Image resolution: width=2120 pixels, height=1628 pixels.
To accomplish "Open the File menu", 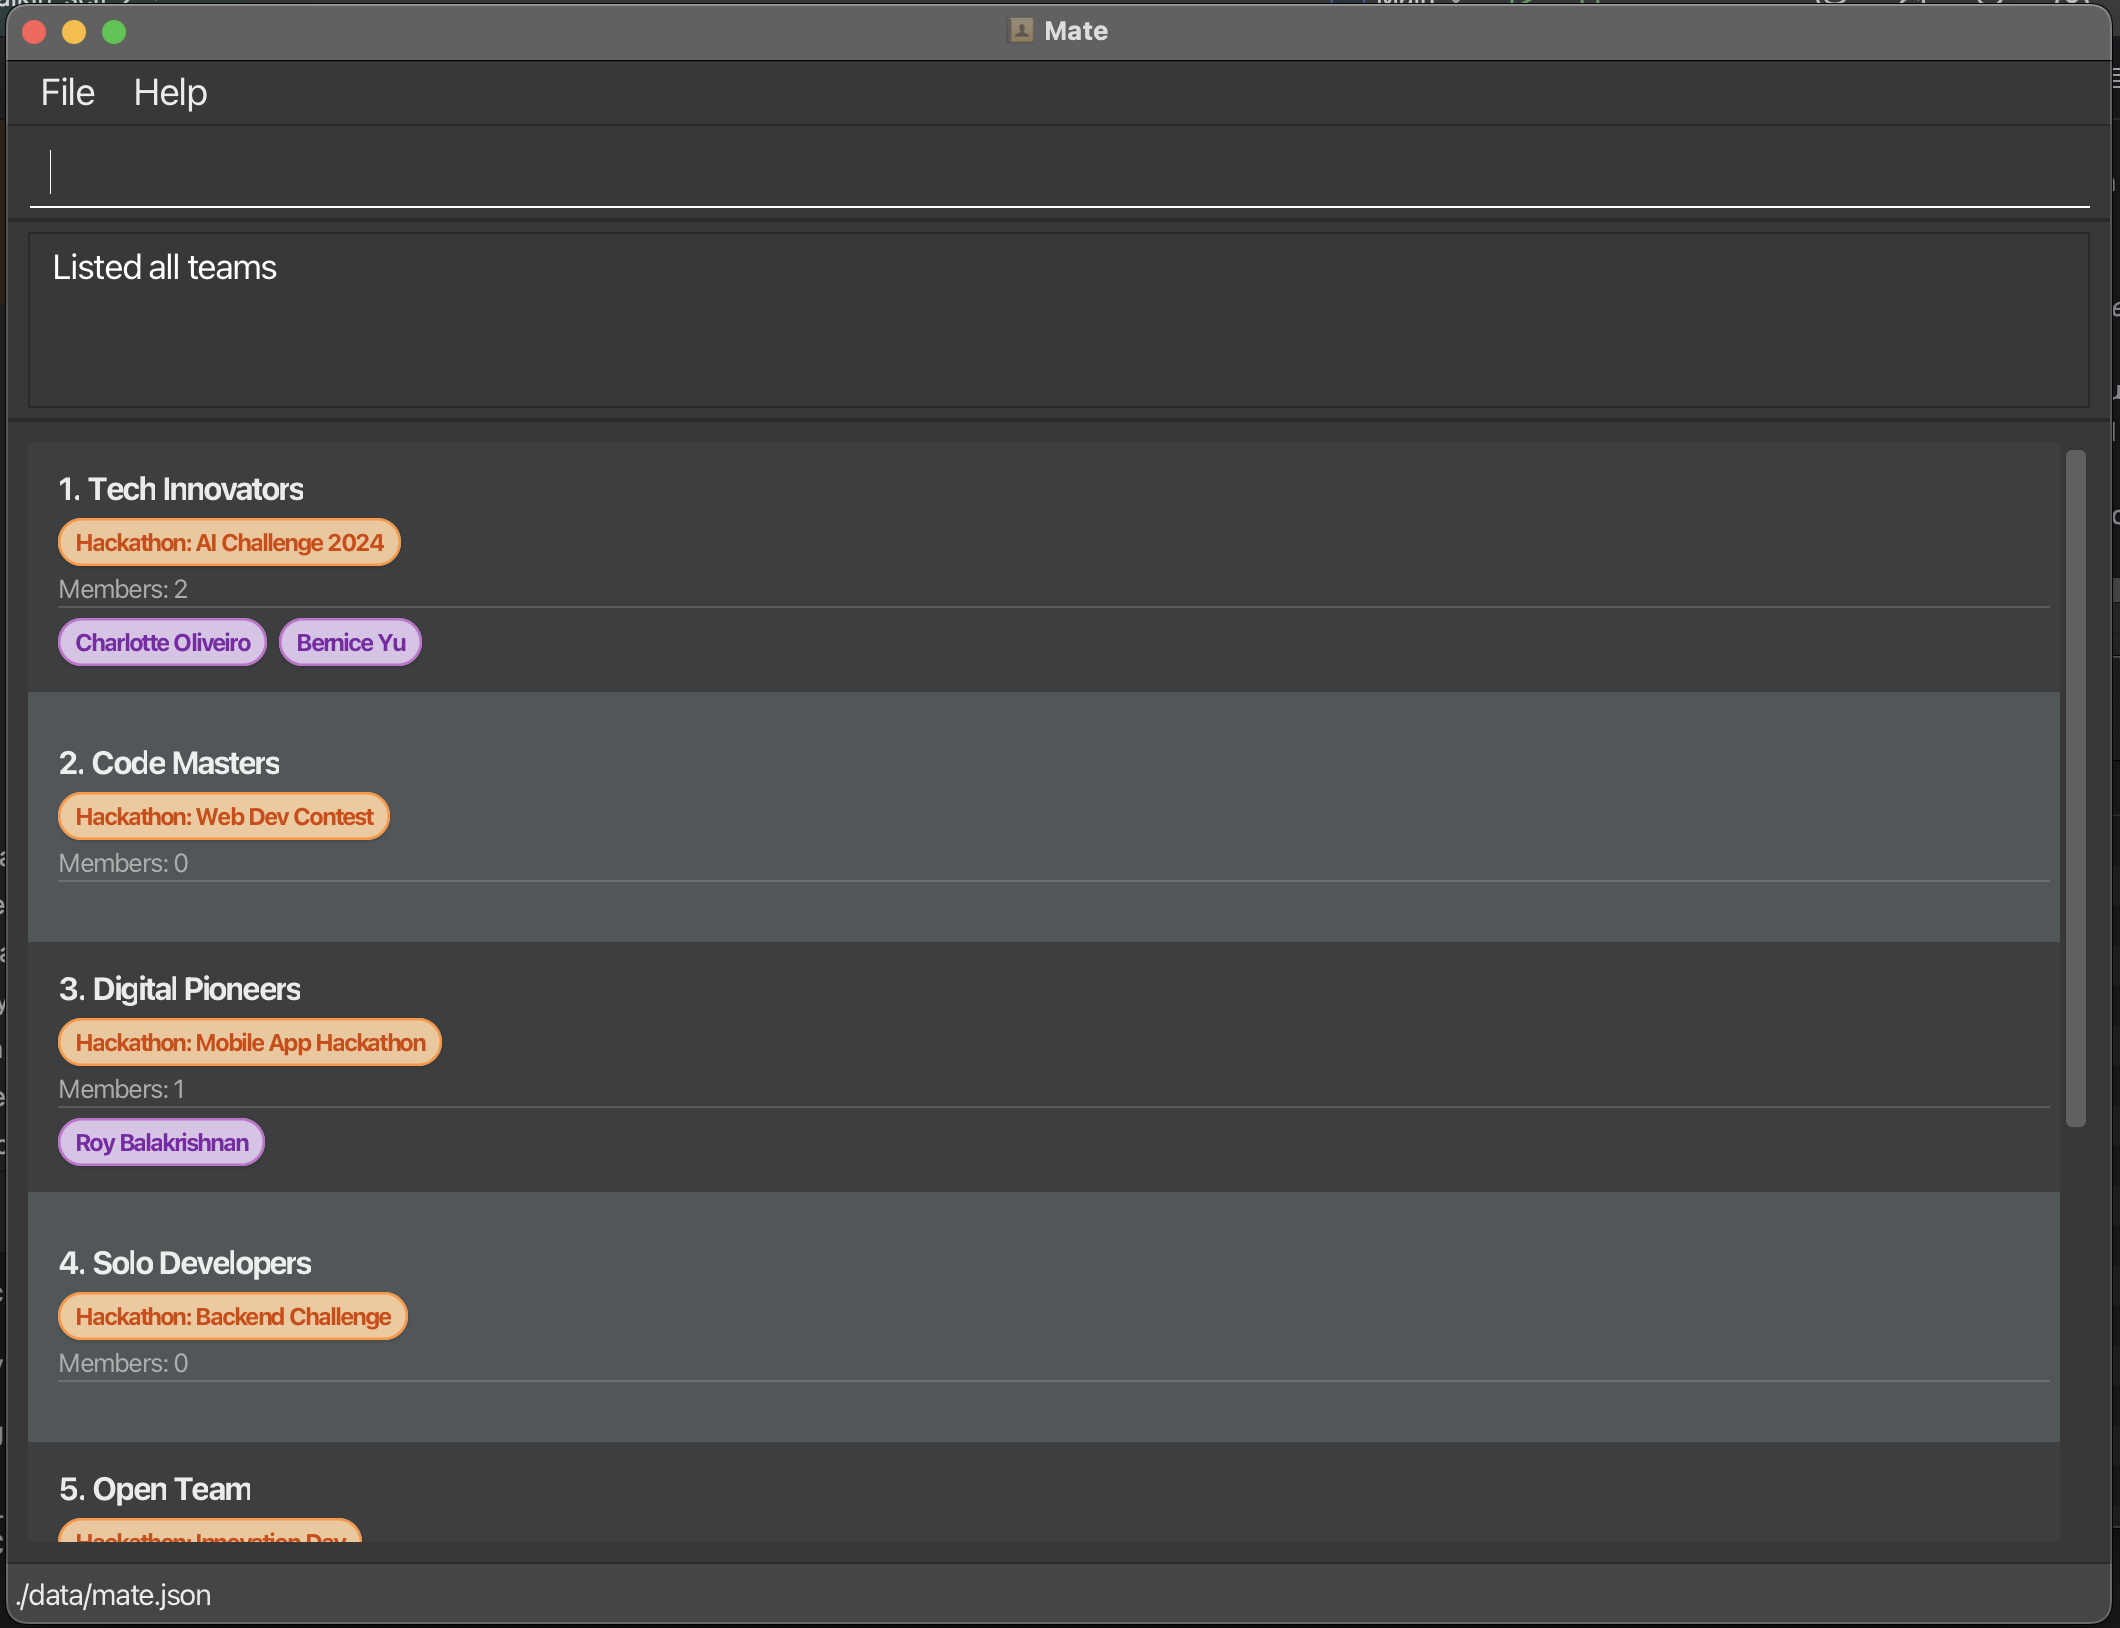I will coord(67,93).
